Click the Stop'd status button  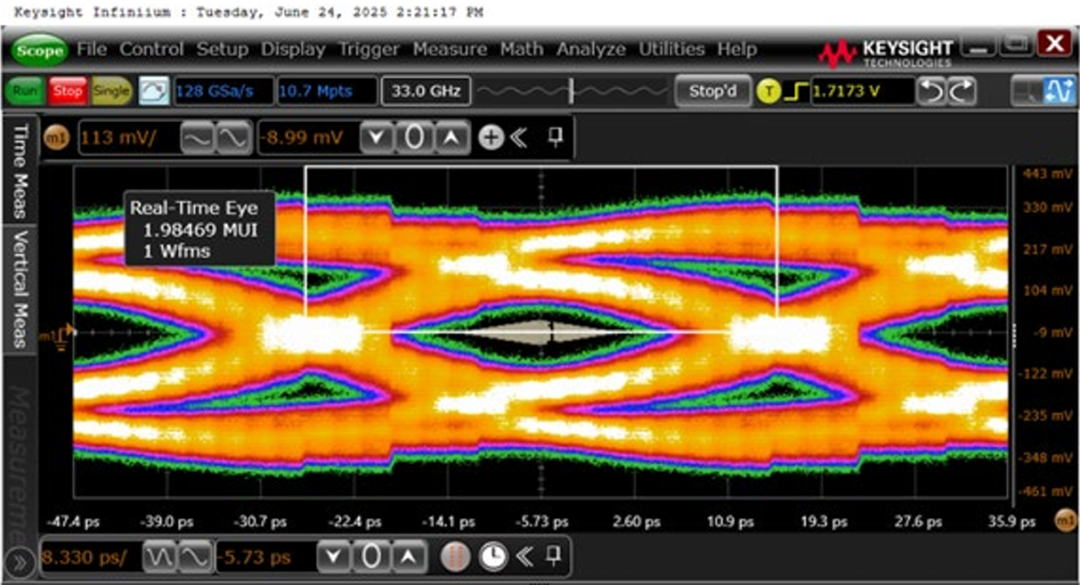pos(712,91)
